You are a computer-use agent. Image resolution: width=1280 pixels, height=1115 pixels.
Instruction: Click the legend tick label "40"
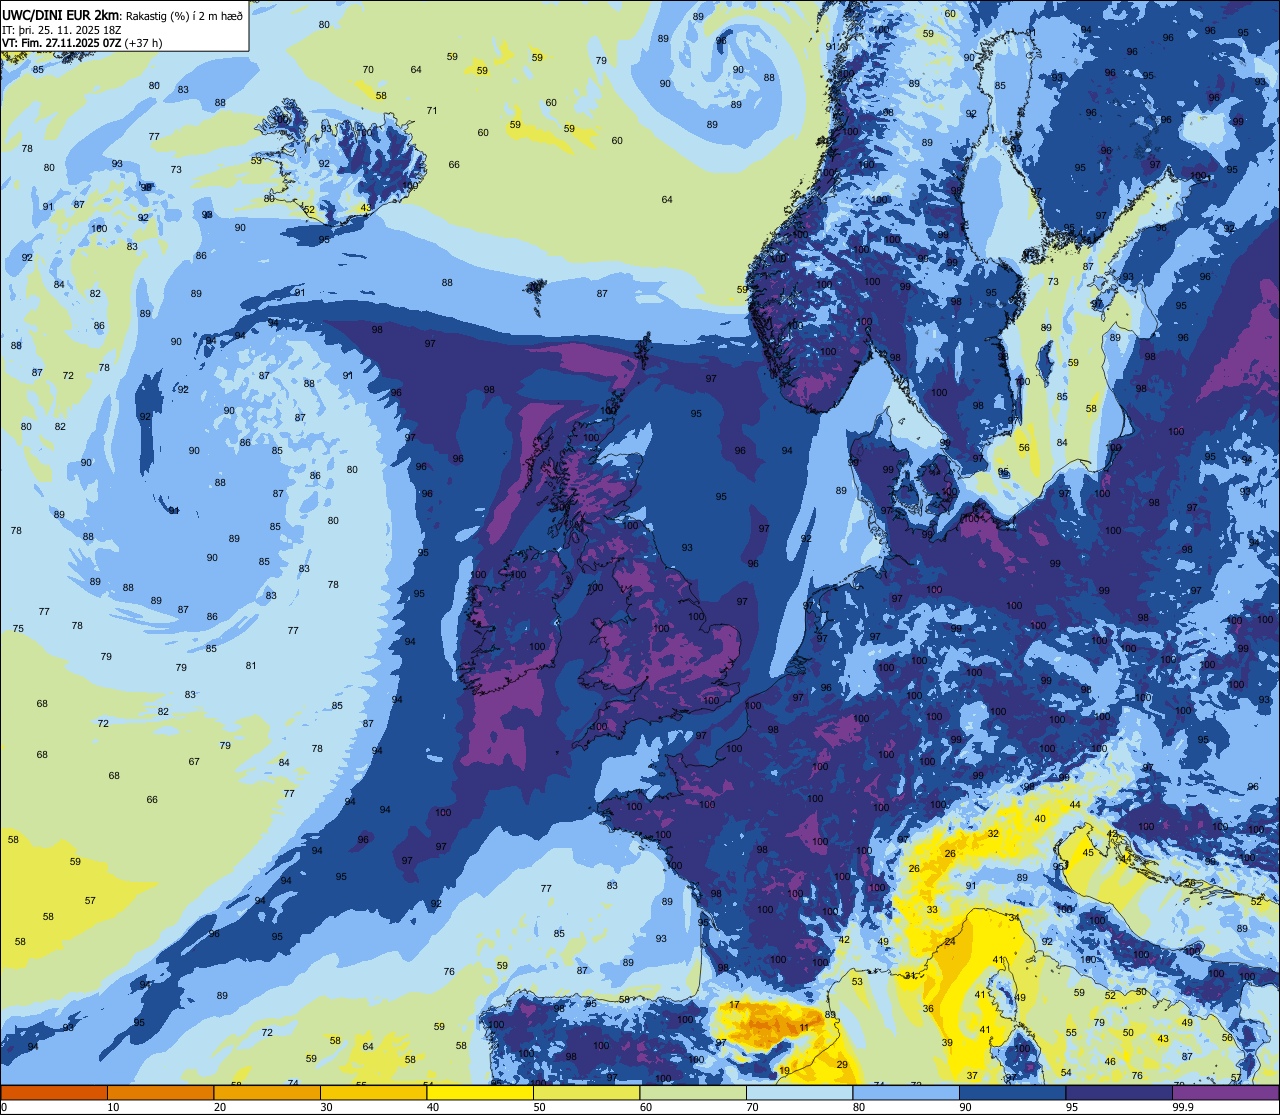(433, 1107)
